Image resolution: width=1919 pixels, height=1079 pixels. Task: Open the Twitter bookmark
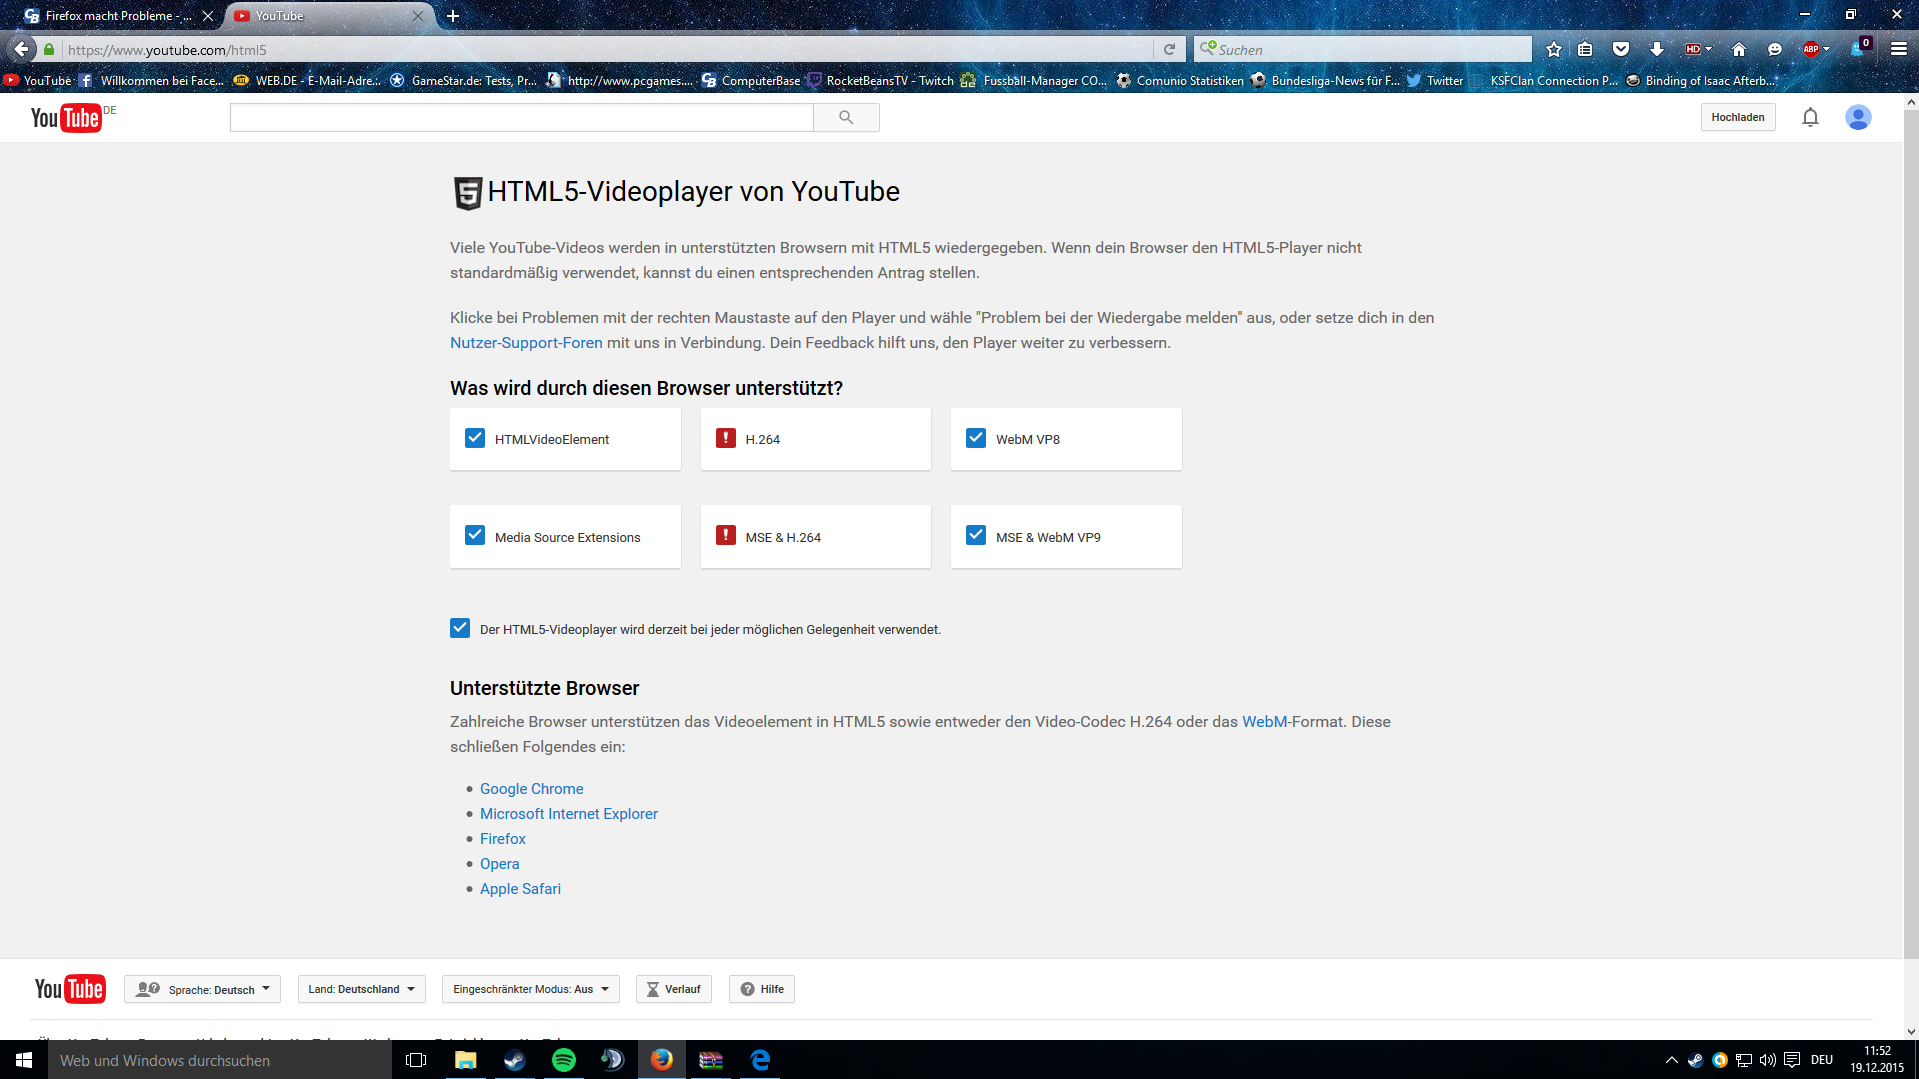(x=1435, y=81)
